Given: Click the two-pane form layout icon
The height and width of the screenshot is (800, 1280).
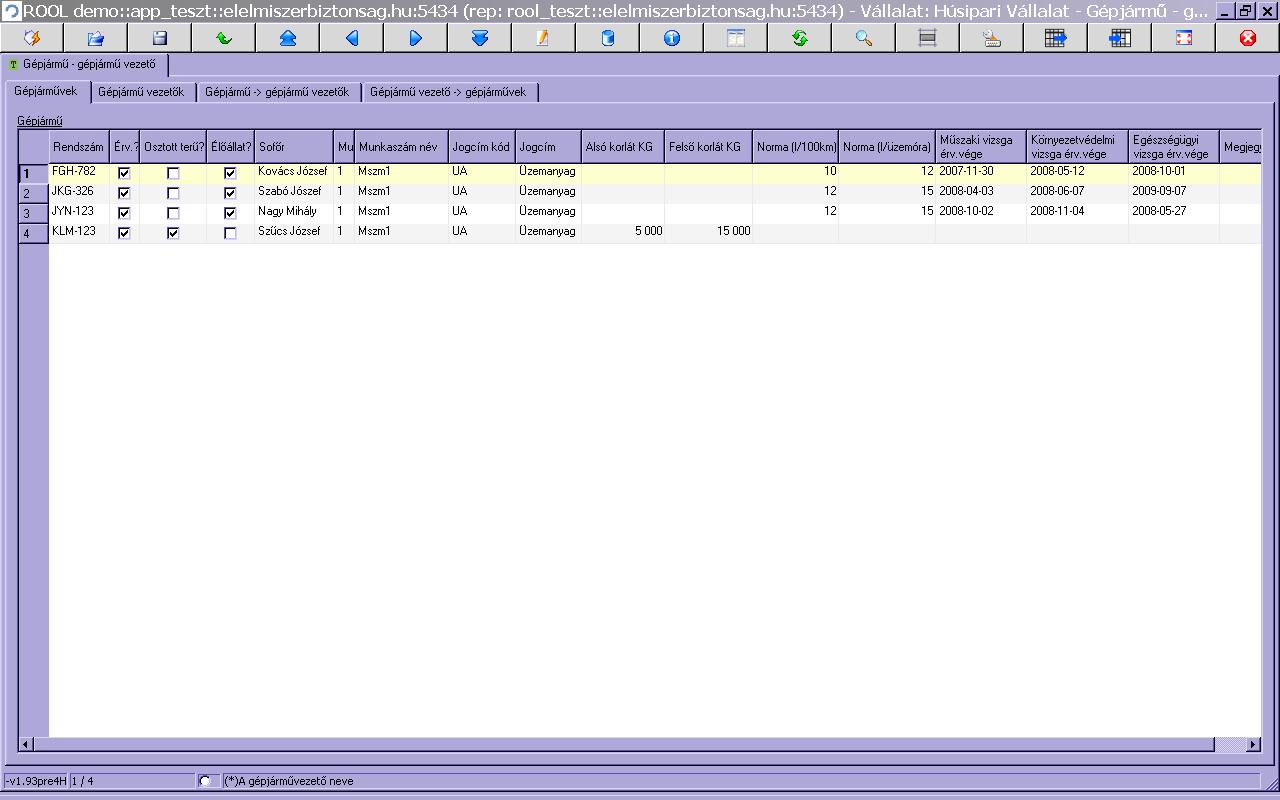Looking at the screenshot, I should coord(736,38).
